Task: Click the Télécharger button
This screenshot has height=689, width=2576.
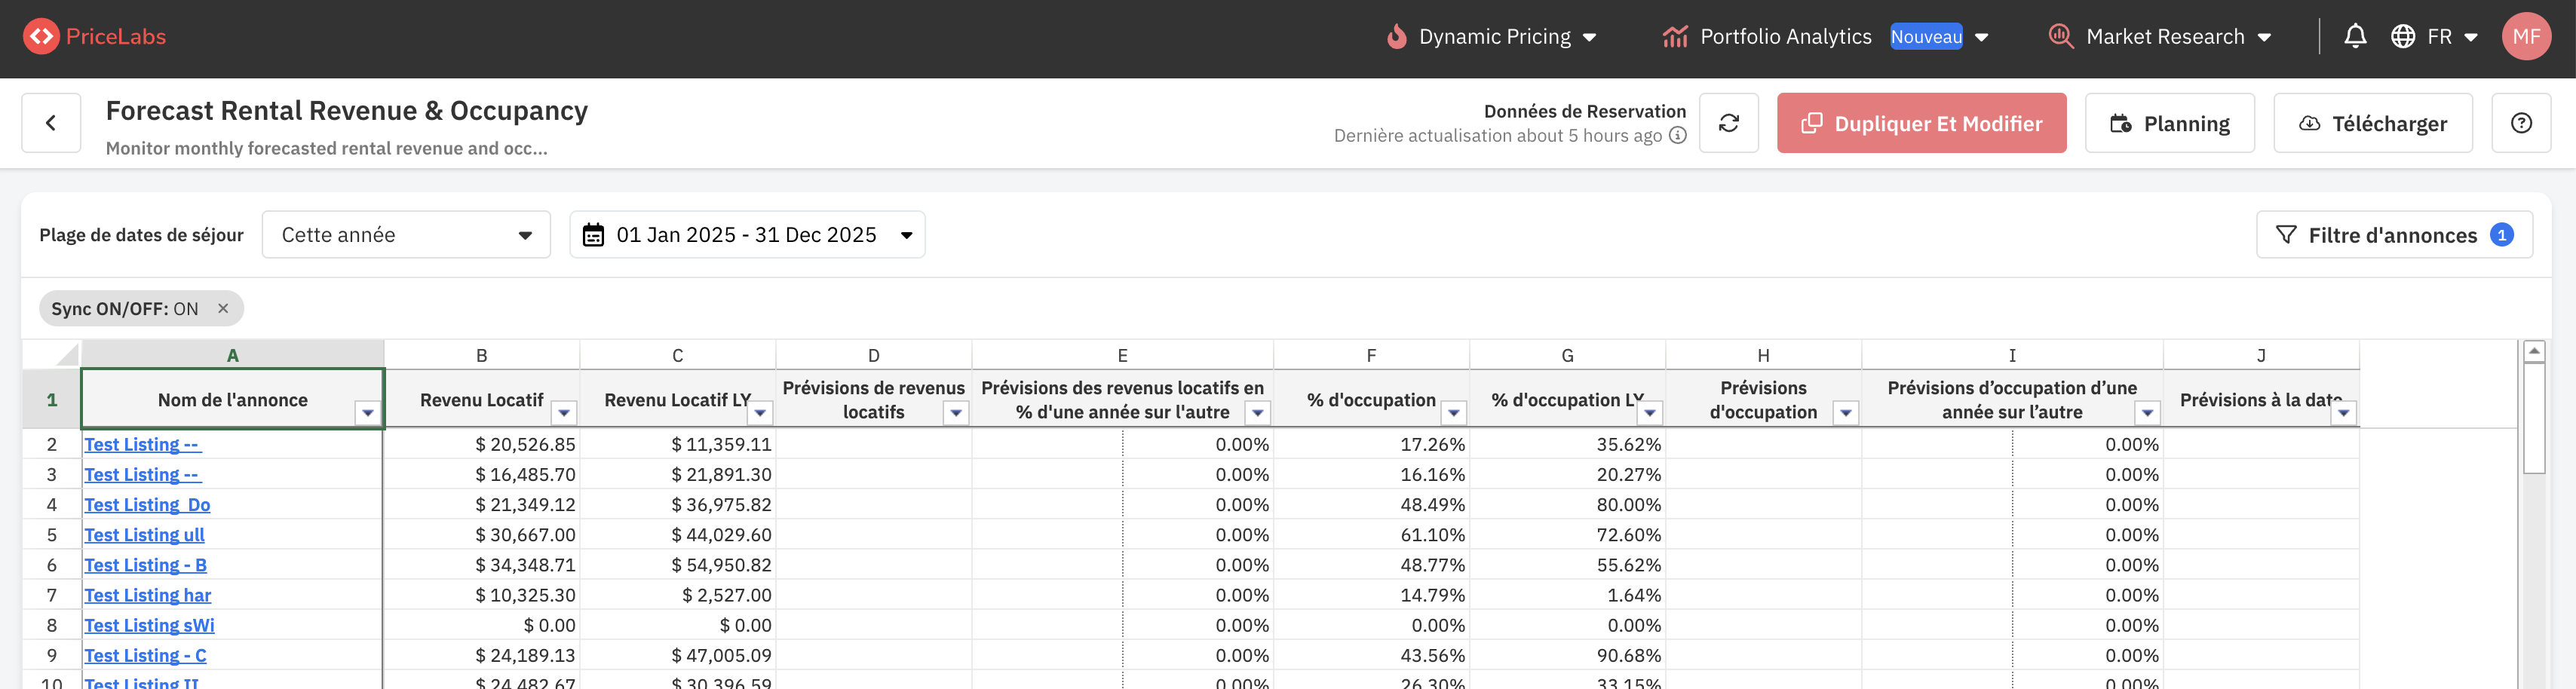Action: pyautogui.click(x=2372, y=123)
